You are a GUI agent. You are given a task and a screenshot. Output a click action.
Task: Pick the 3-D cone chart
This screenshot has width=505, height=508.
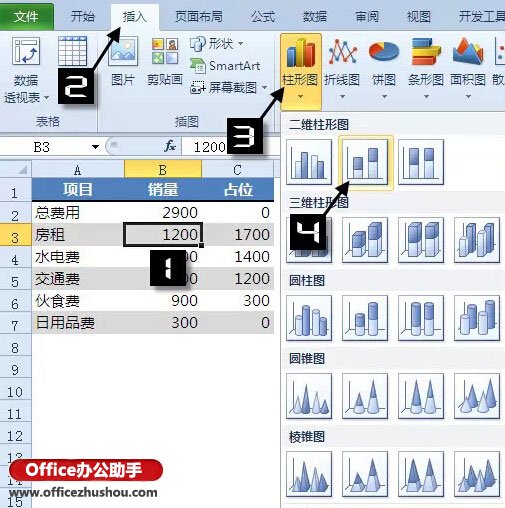coord(477,396)
